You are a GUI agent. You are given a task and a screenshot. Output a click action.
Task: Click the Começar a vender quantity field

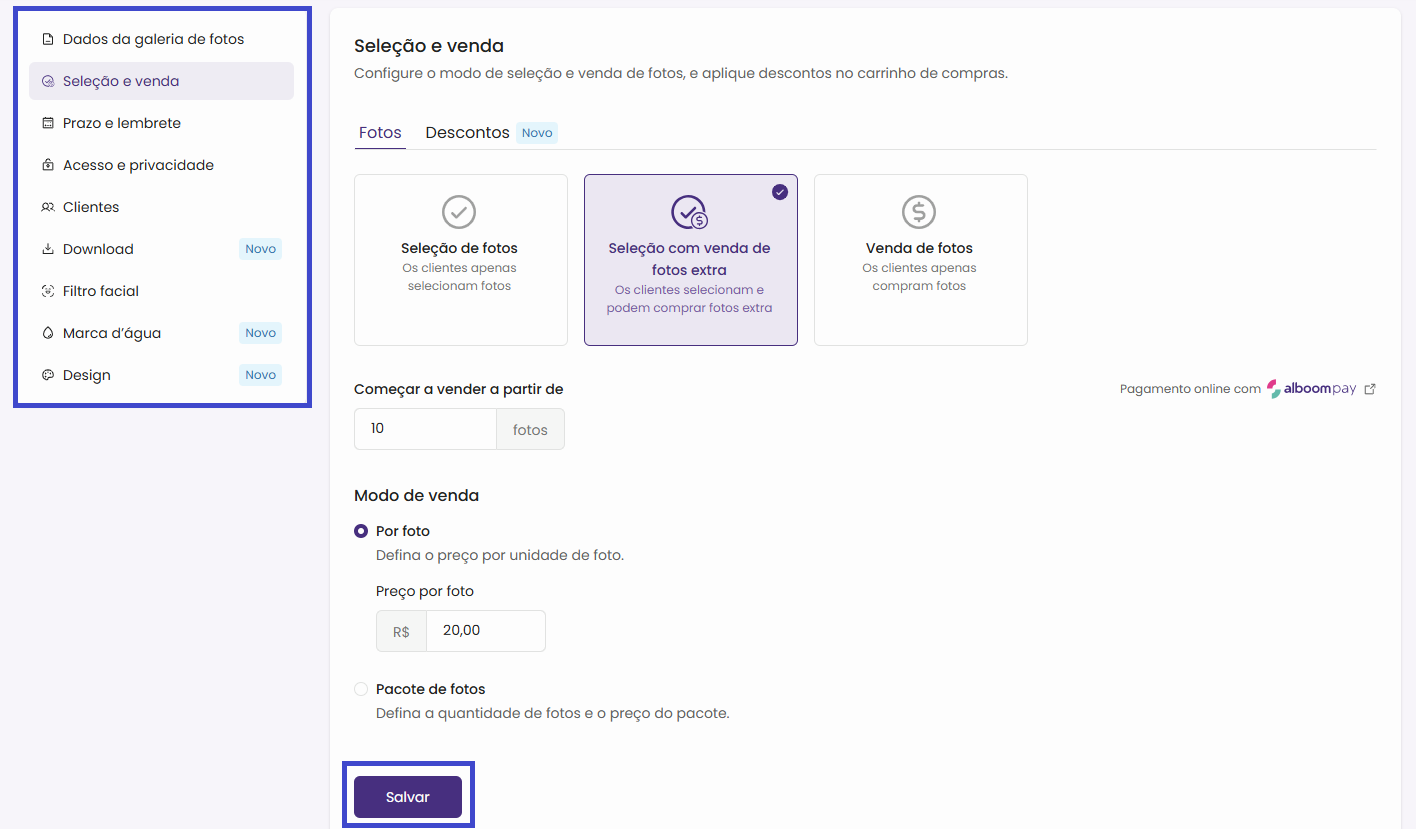pyautogui.click(x=425, y=429)
